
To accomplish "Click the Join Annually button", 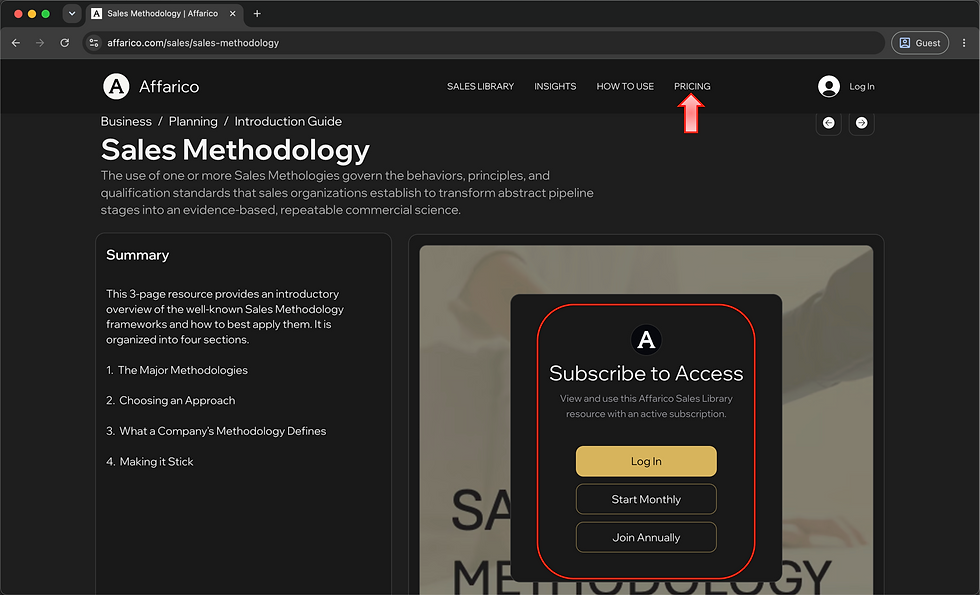I will [646, 538].
